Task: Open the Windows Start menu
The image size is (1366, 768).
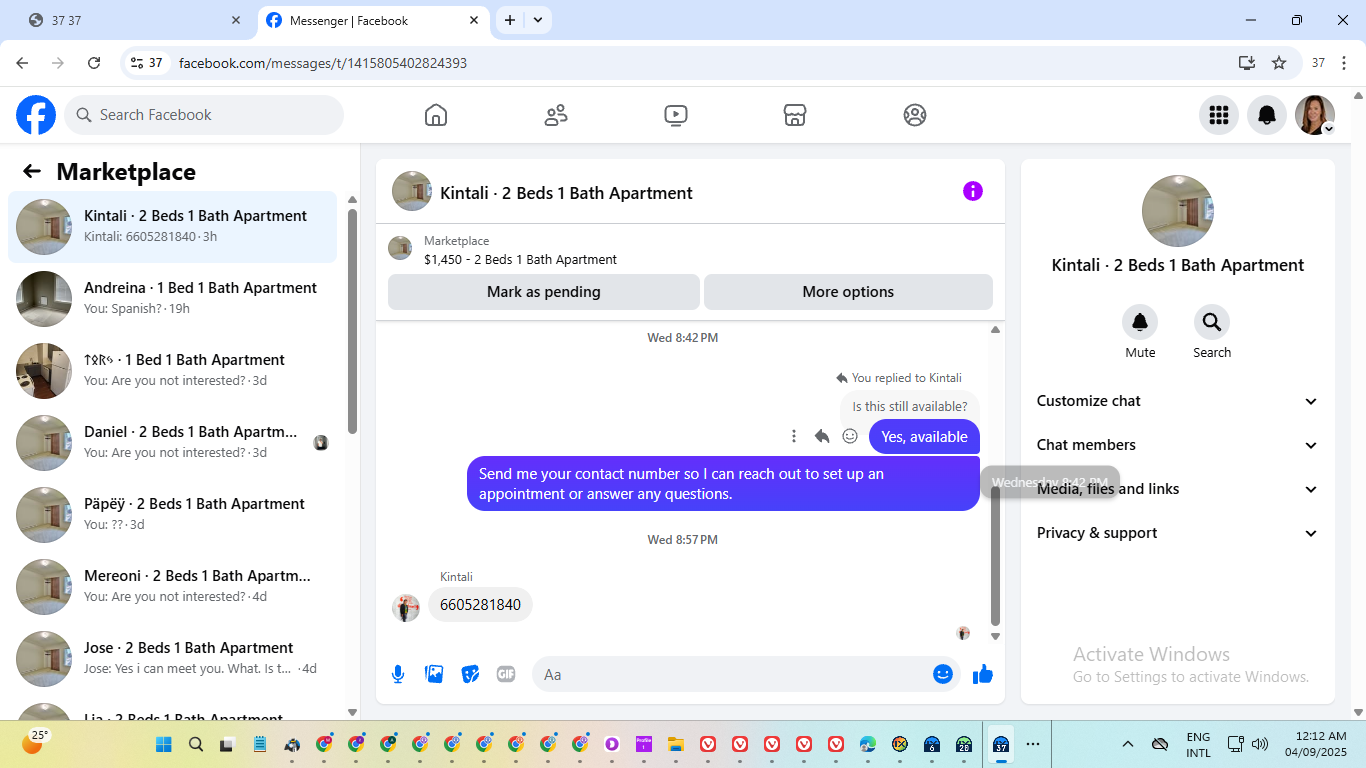Action: point(164,744)
